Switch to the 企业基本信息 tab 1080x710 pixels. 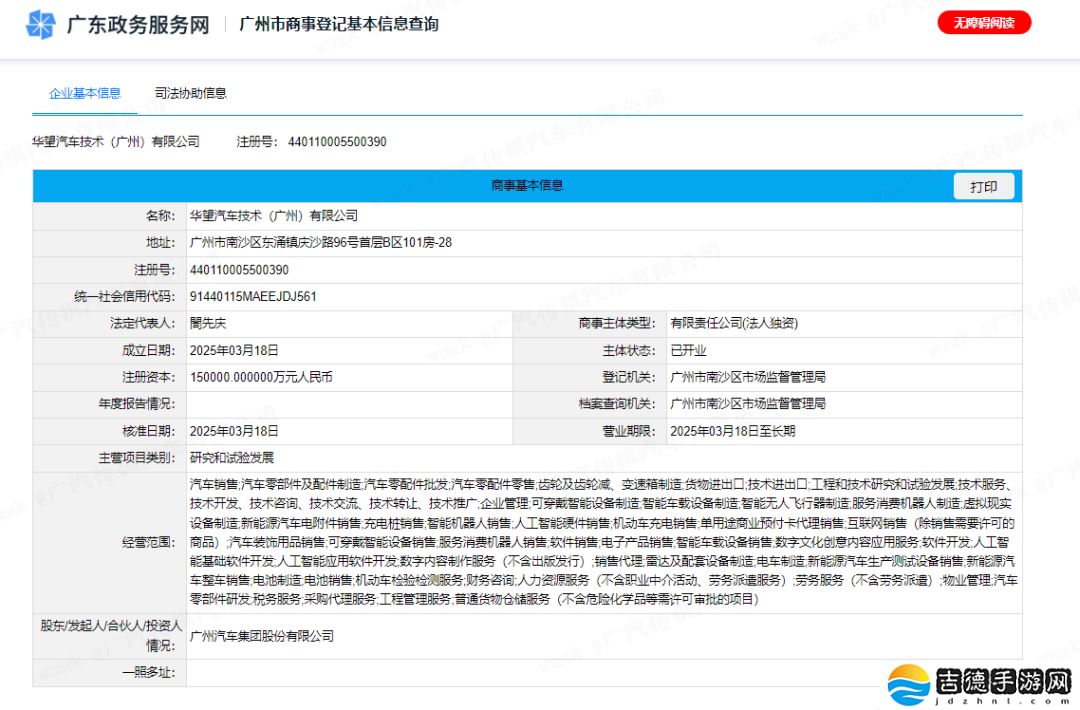85,93
